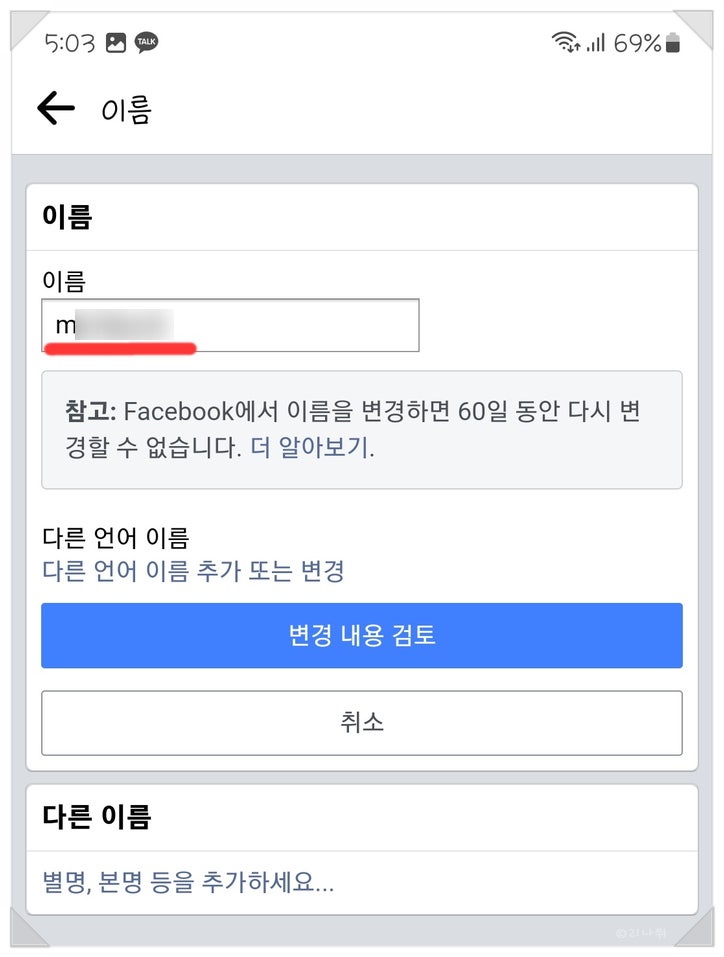Tap the 이름 page title beside back arrow
Screen dimensions: 724x957
point(126,109)
